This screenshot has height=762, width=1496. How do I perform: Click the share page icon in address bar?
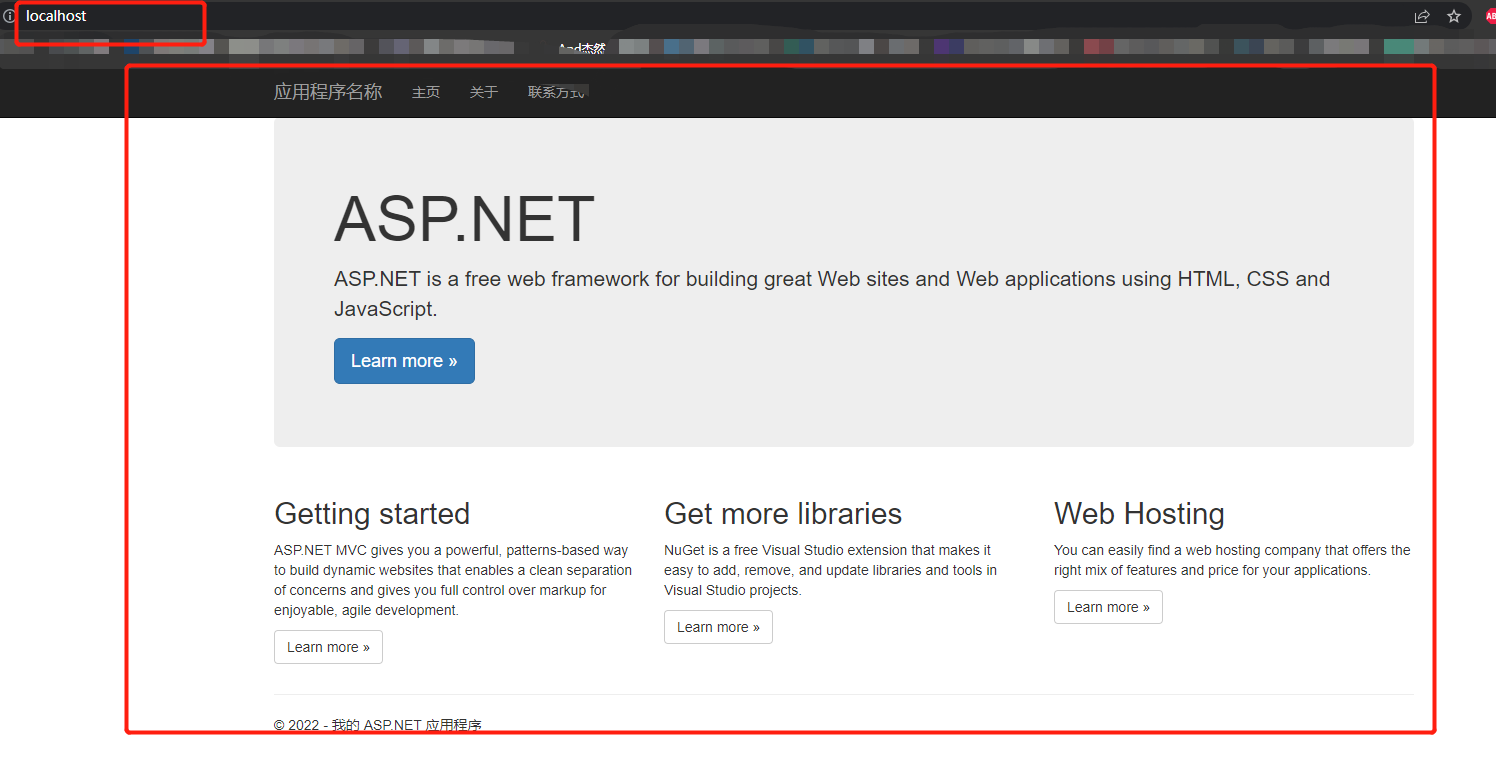[1422, 16]
